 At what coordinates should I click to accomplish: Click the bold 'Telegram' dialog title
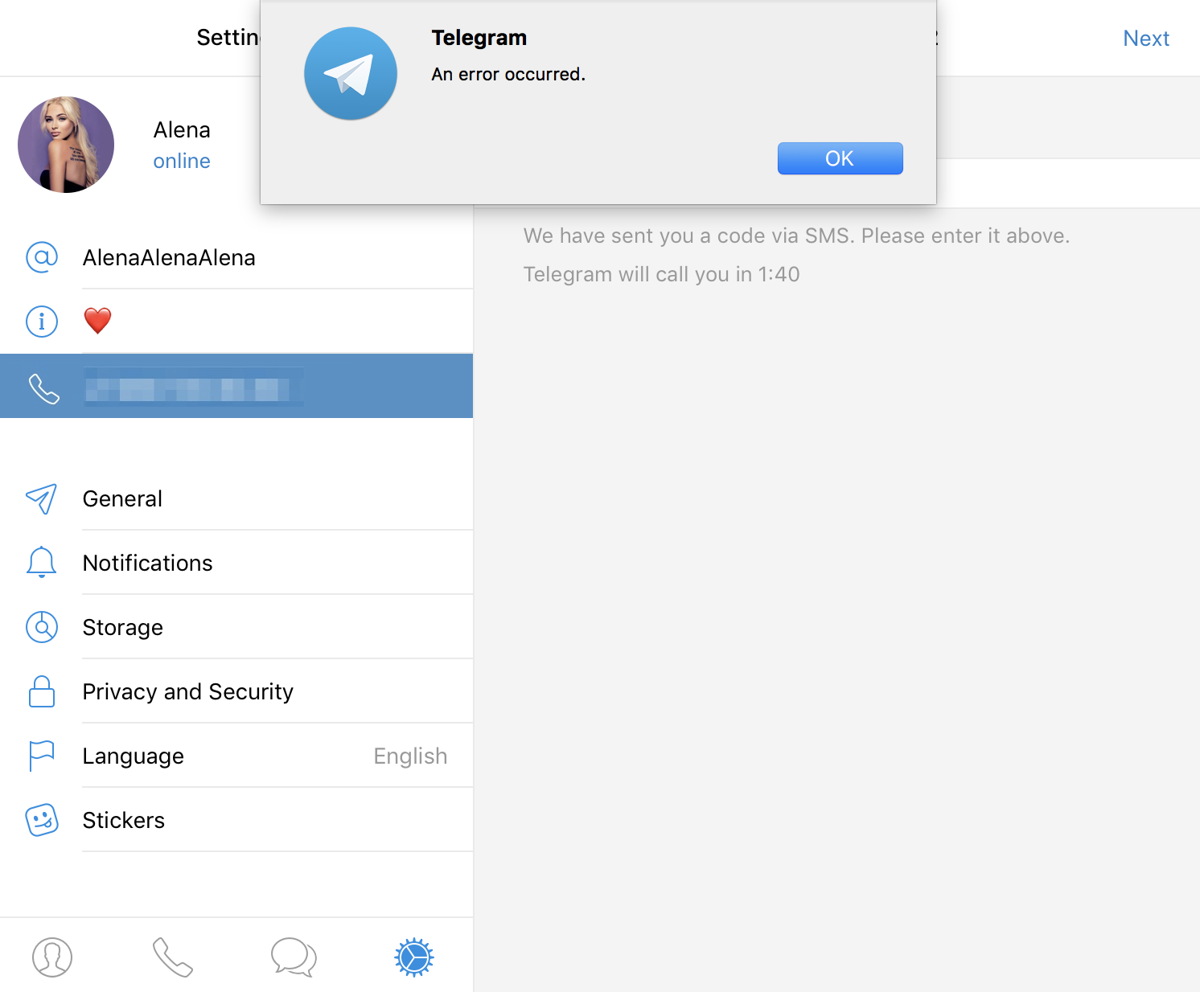tap(479, 38)
